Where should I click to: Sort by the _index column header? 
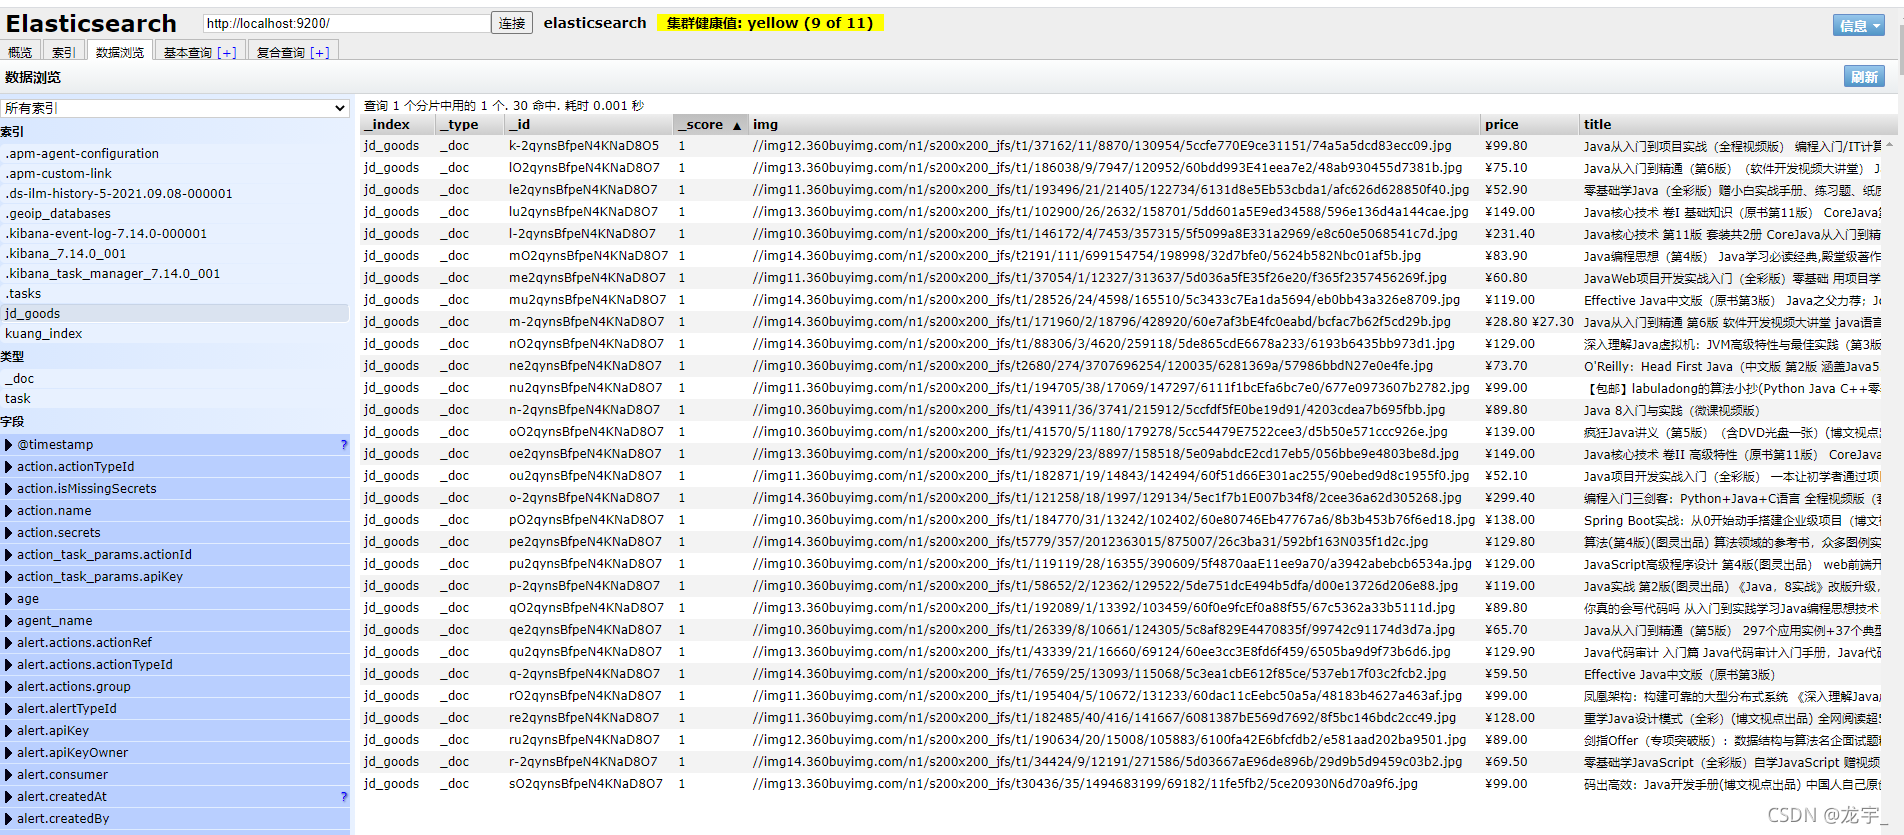click(x=397, y=124)
